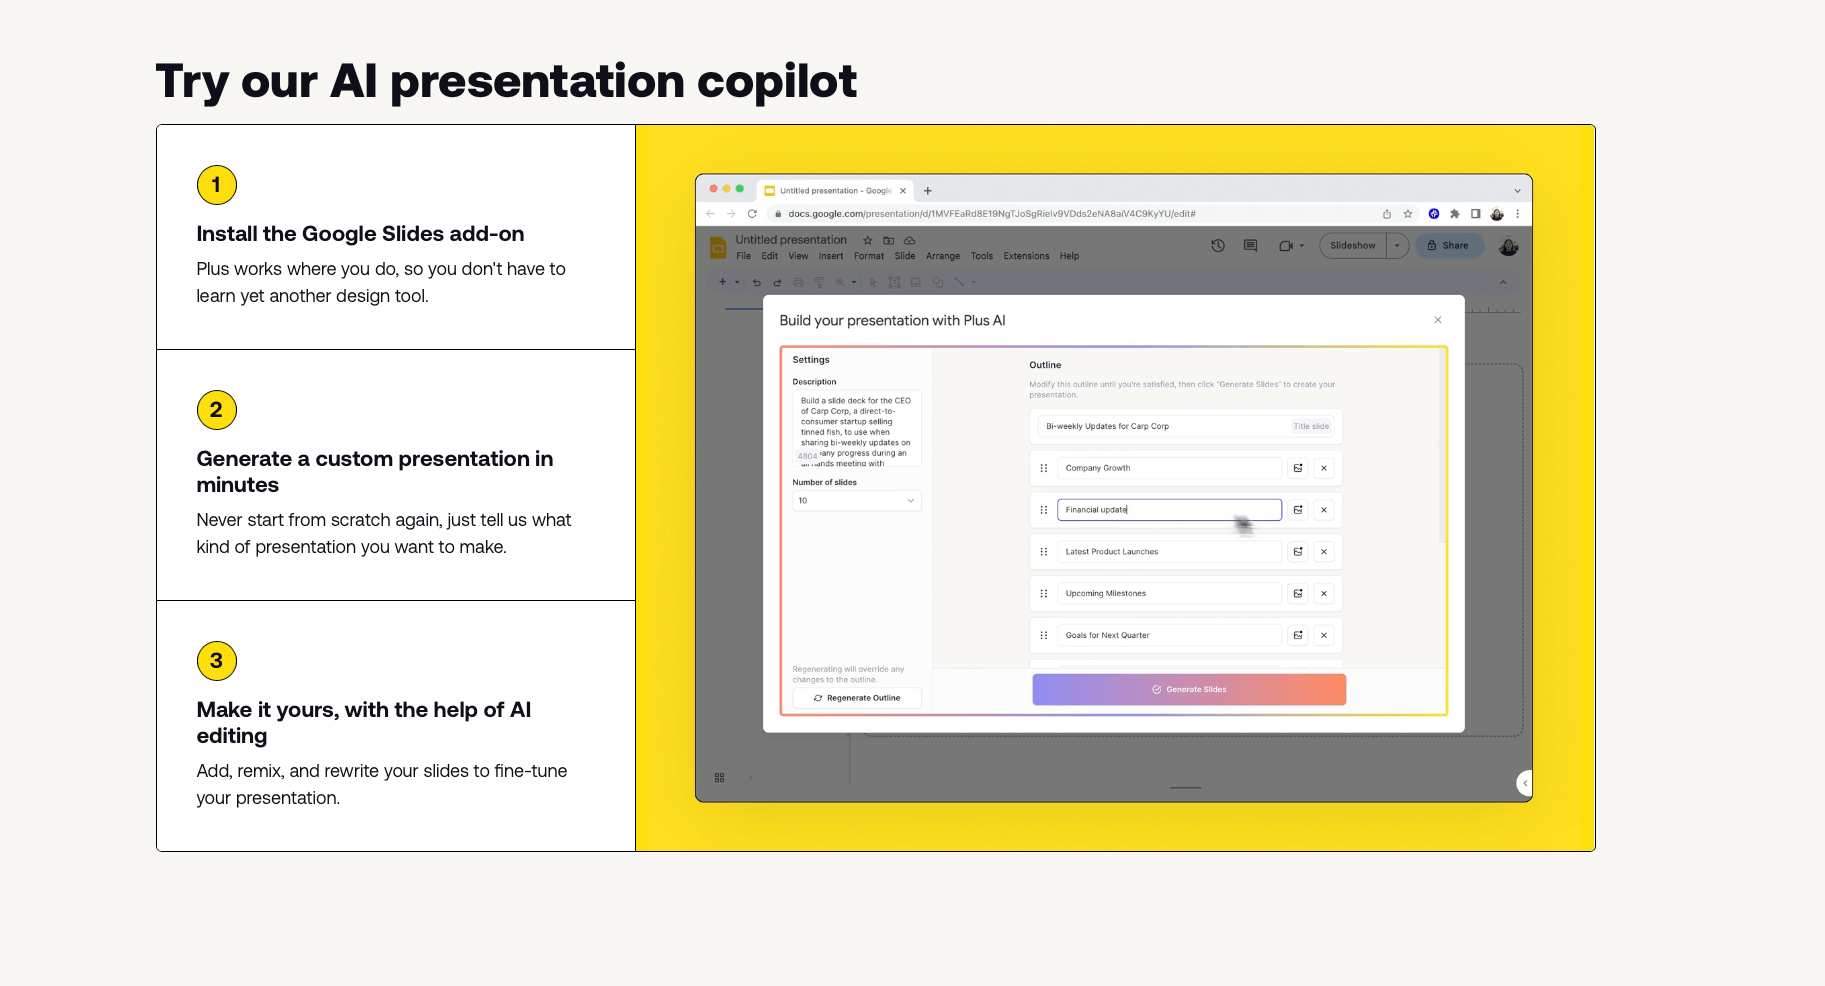Open the browser side panel icon

tap(1475, 214)
